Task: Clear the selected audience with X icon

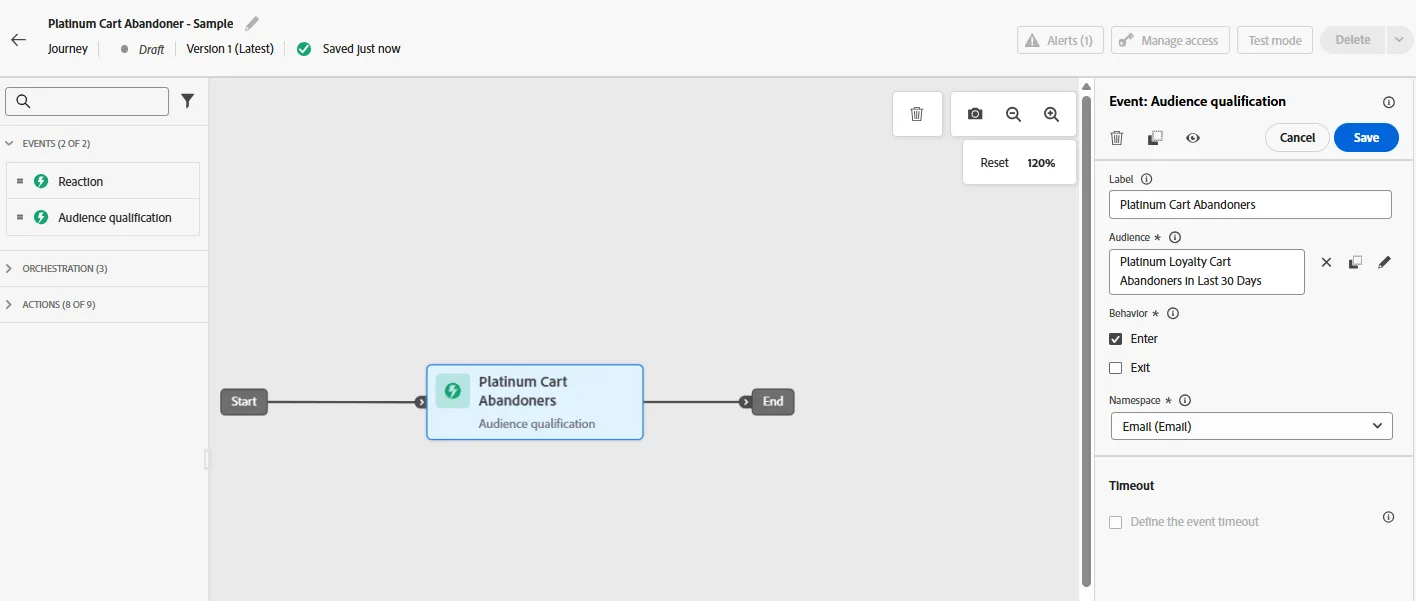Action: click(1326, 262)
